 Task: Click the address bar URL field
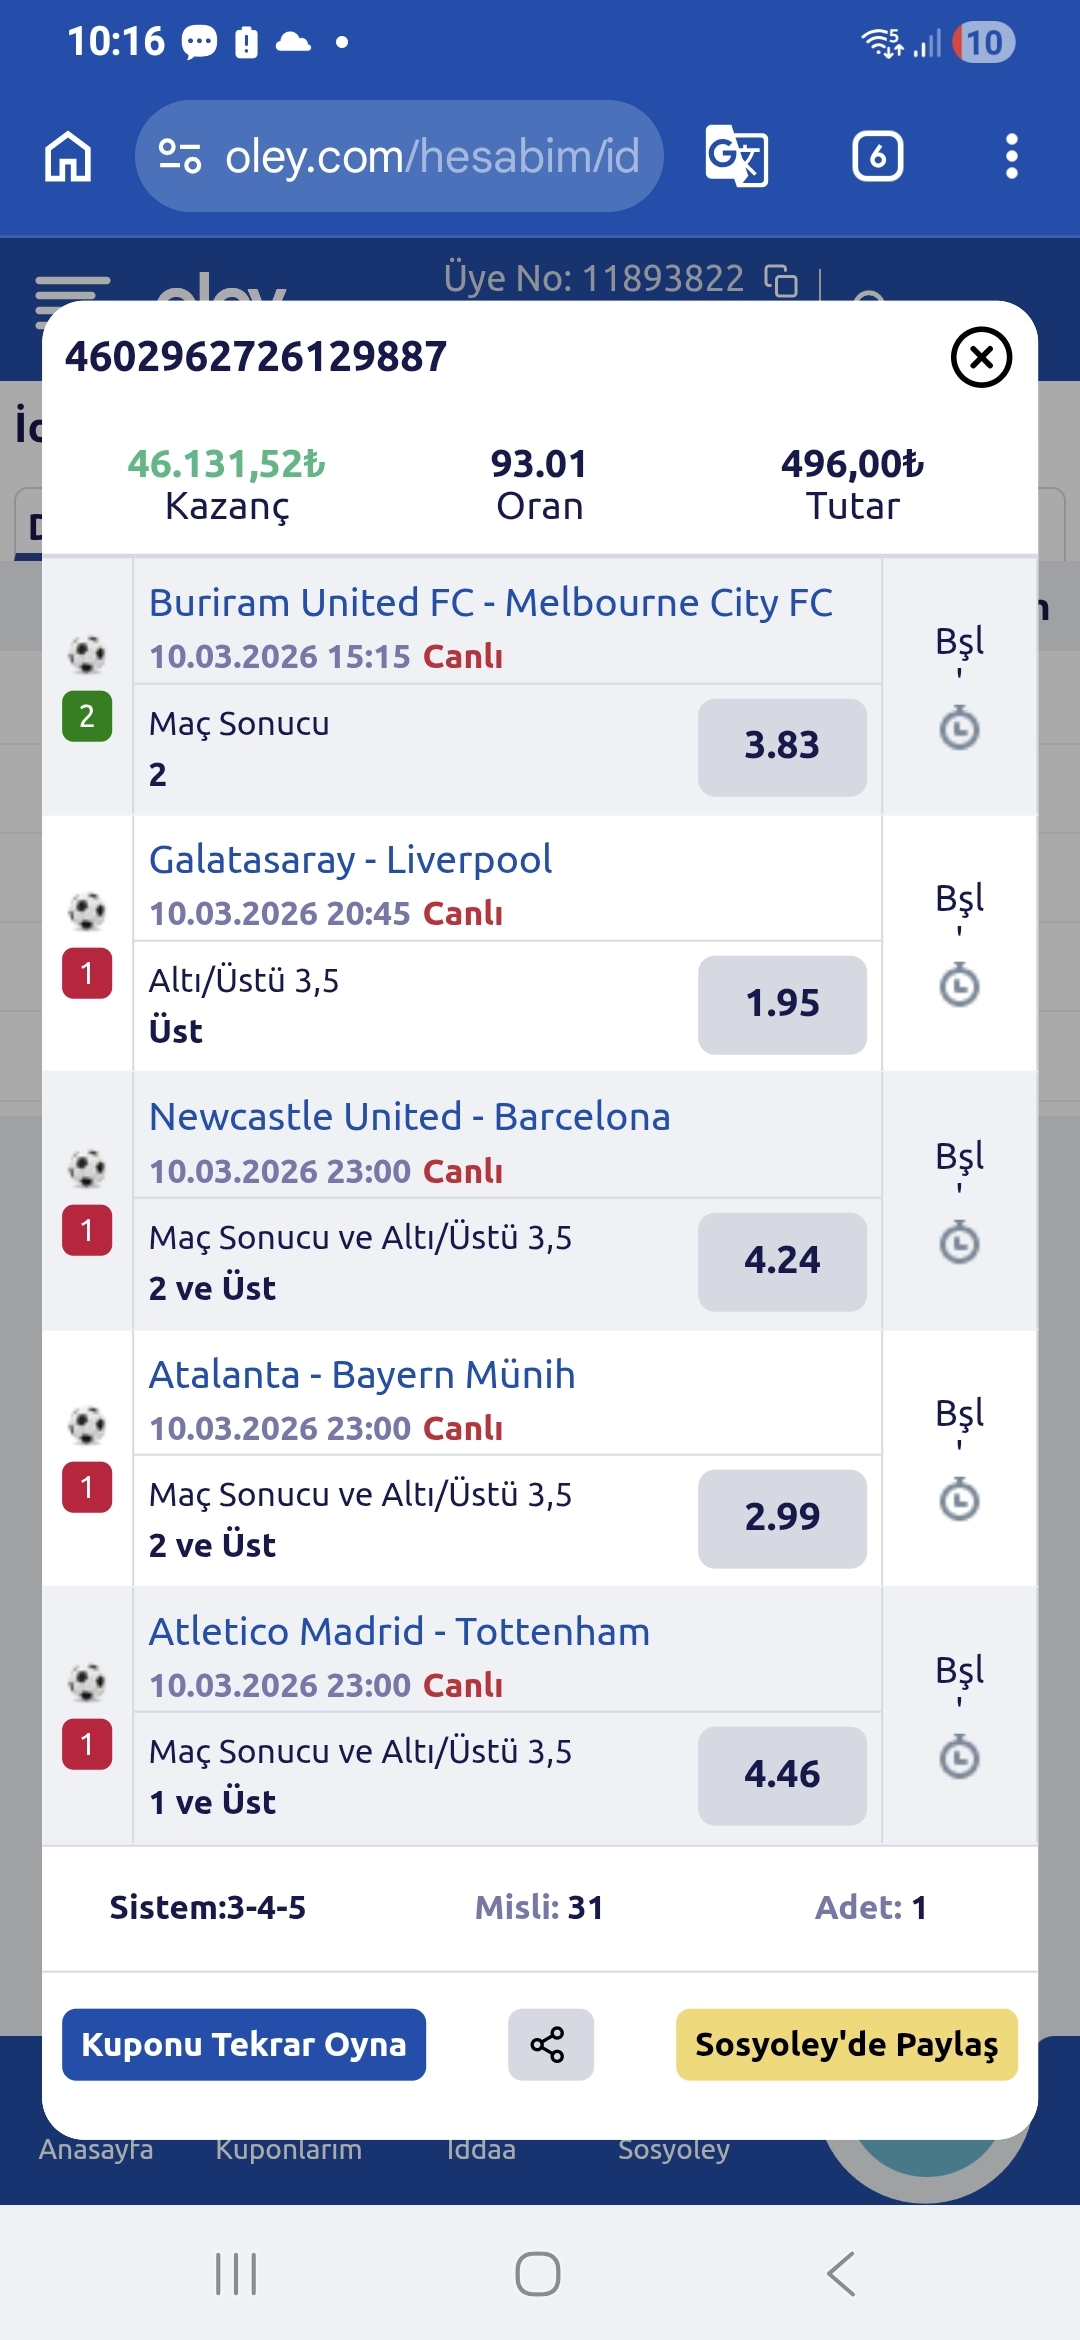[x=430, y=156]
